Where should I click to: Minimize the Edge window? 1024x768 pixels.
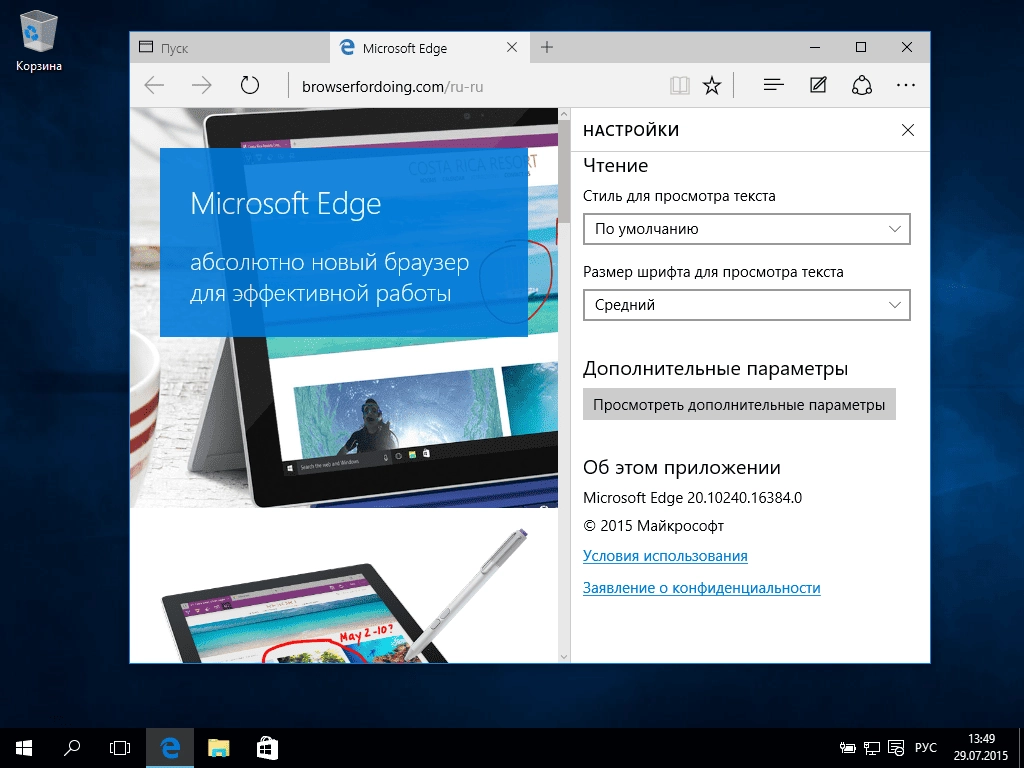[815, 47]
